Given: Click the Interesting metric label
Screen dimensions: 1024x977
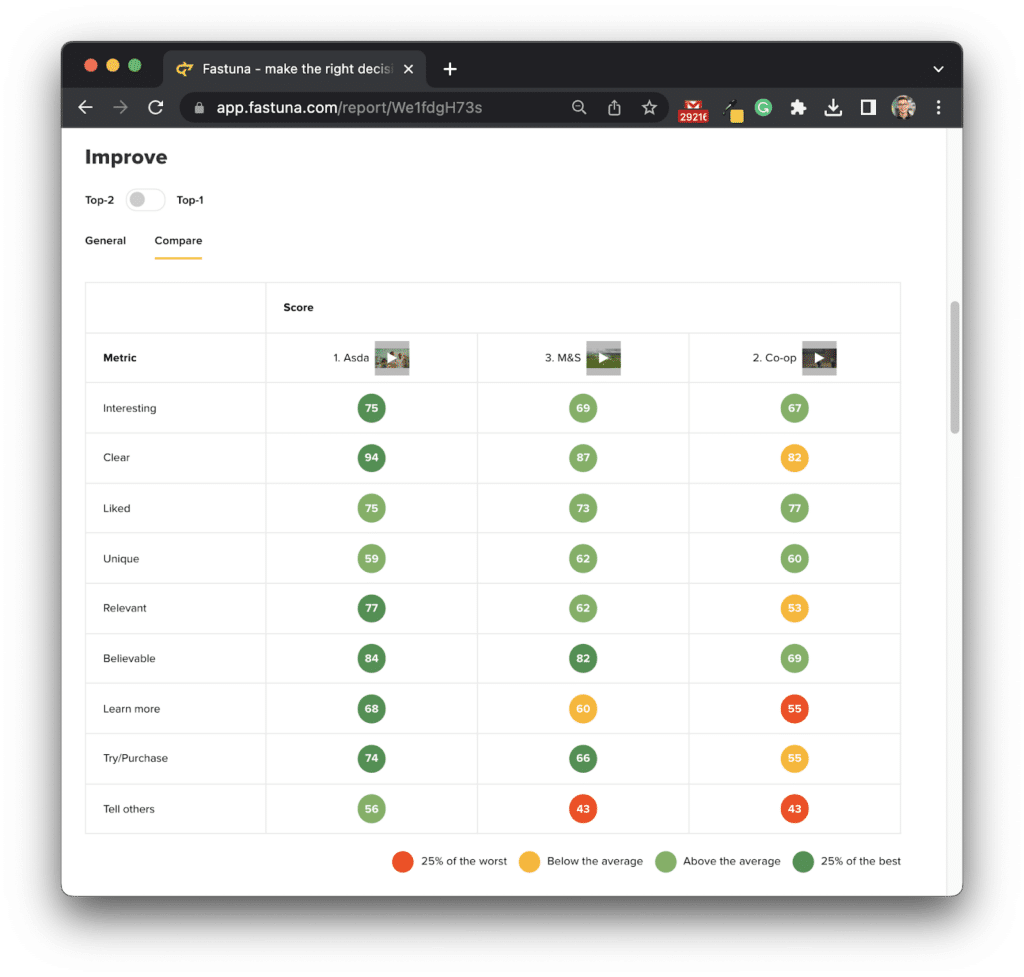Looking at the screenshot, I should pyautogui.click(x=129, y=408).
